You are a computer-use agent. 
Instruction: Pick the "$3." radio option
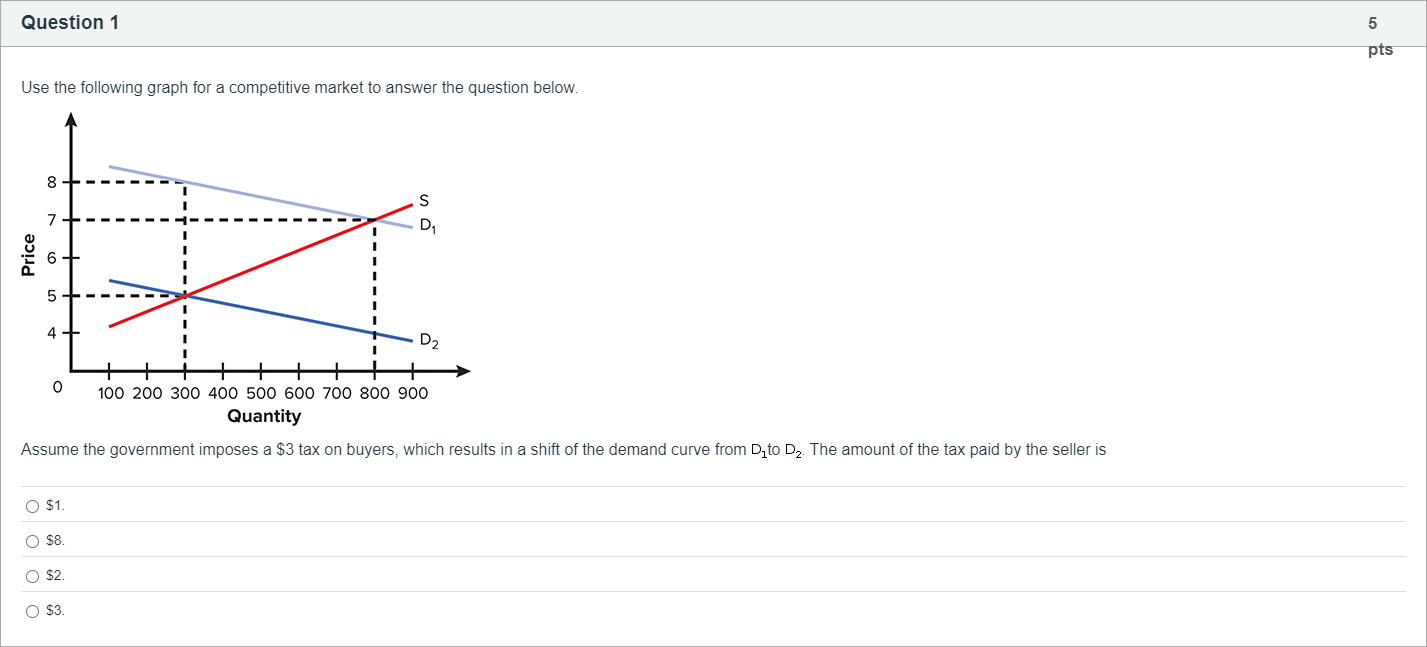click(32, 611)
